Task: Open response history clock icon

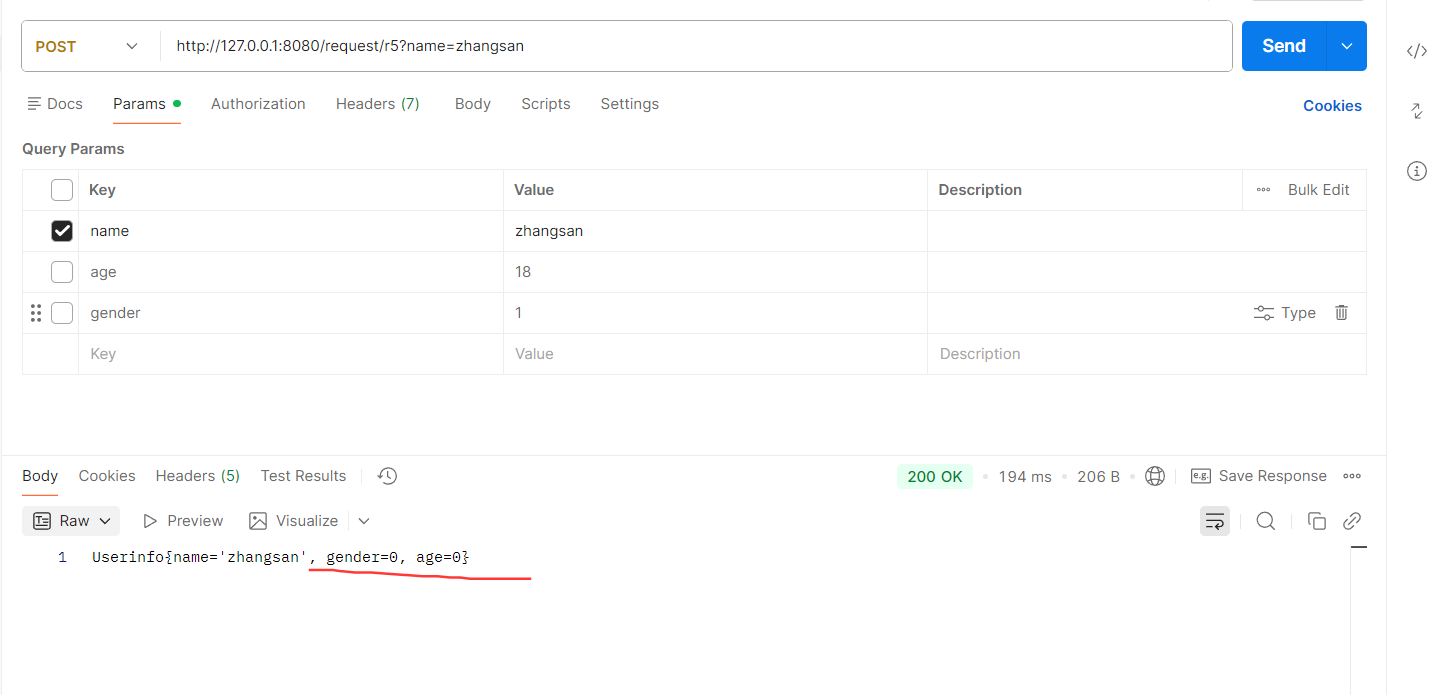Action: tap(388, 476)
